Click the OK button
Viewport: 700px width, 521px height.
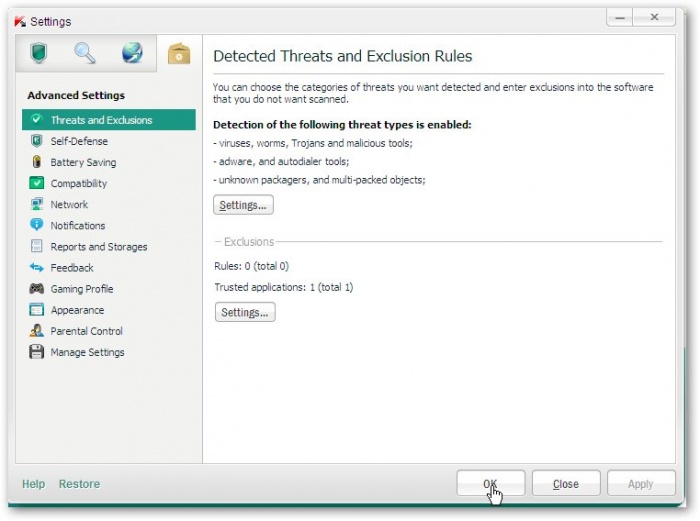(x=490, y=483)
